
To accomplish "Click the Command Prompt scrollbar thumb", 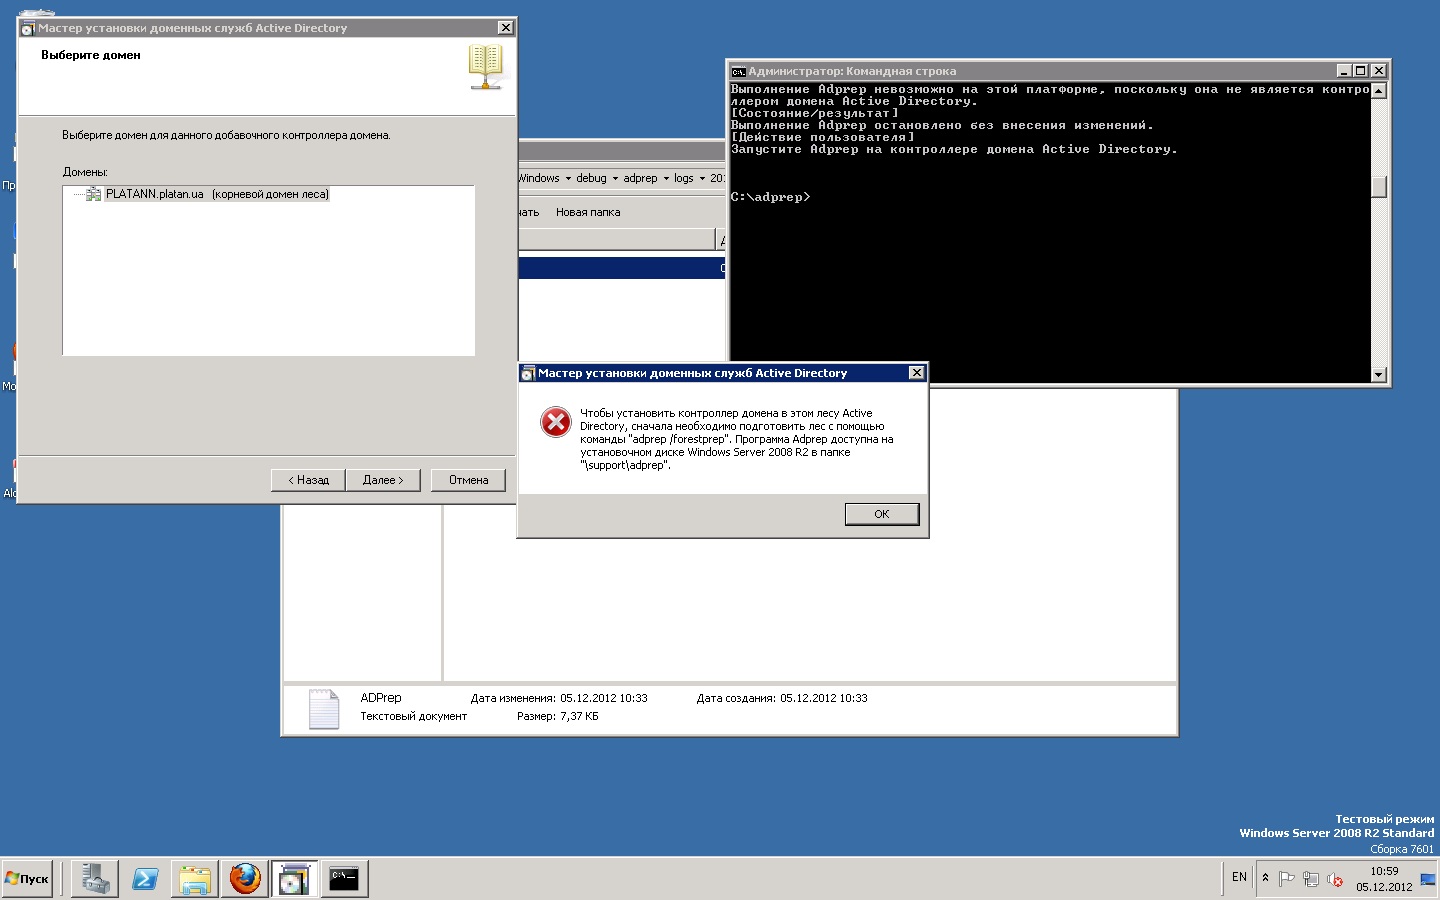I will [1379, 187].
